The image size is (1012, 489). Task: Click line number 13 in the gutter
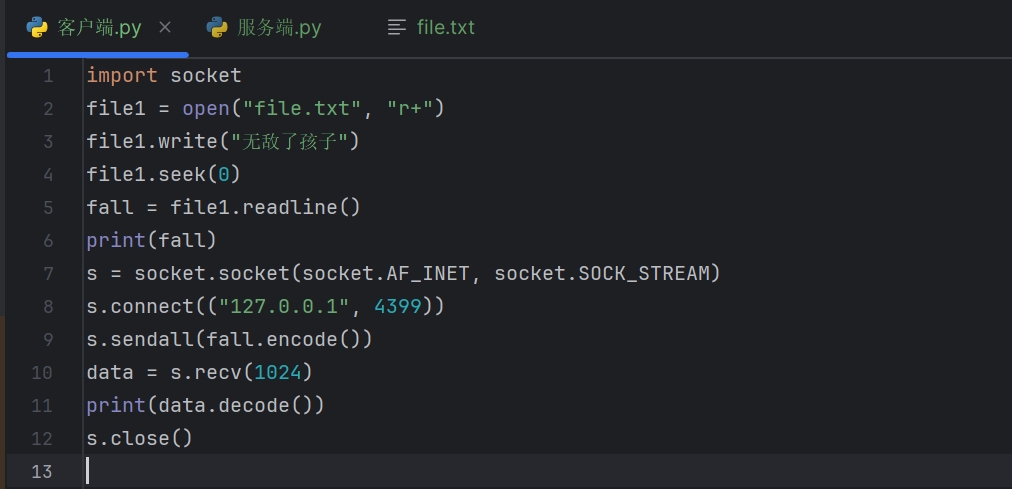(43, 471)
